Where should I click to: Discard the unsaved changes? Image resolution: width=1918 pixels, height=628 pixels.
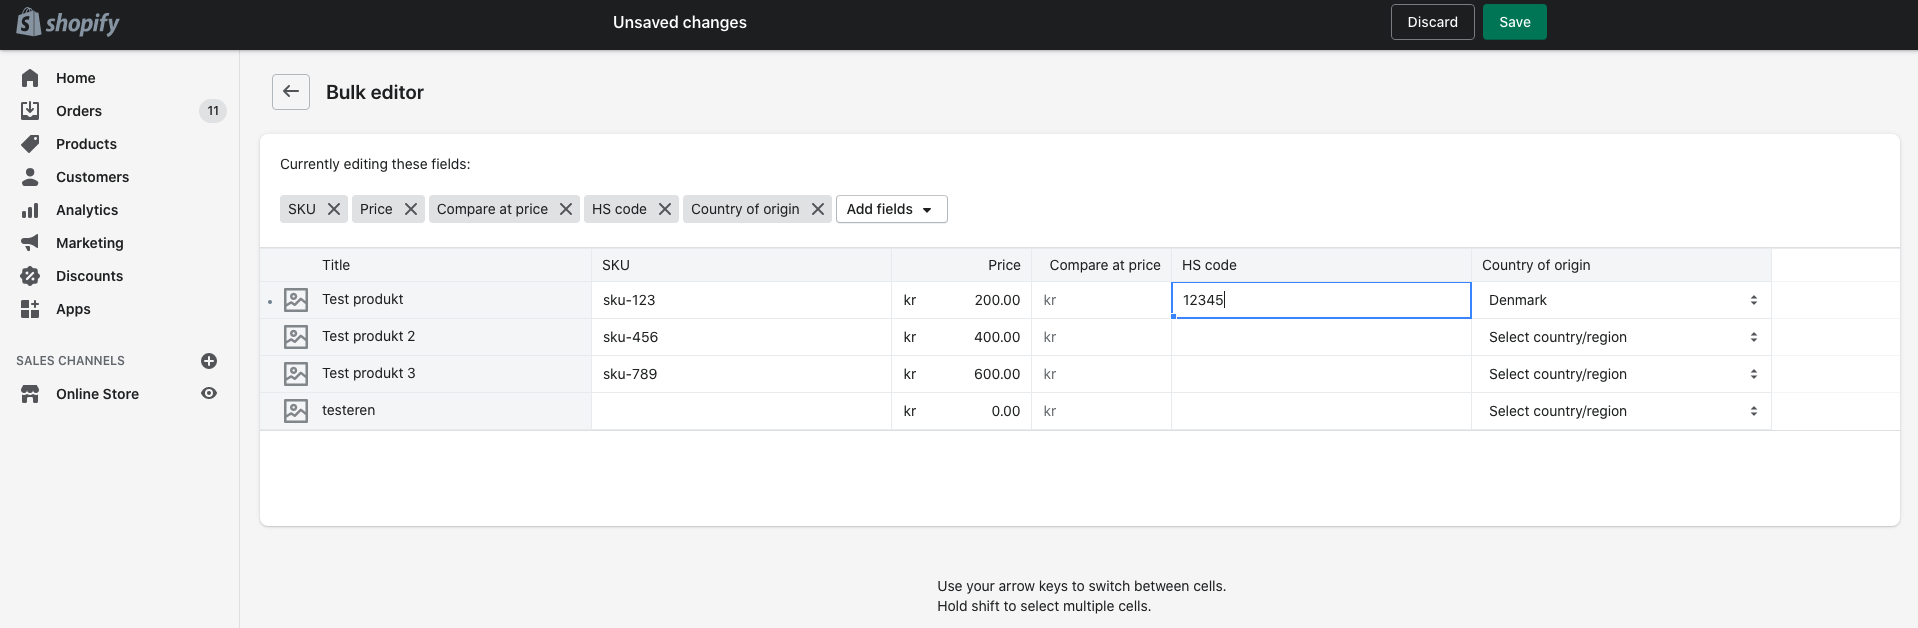1432,22
